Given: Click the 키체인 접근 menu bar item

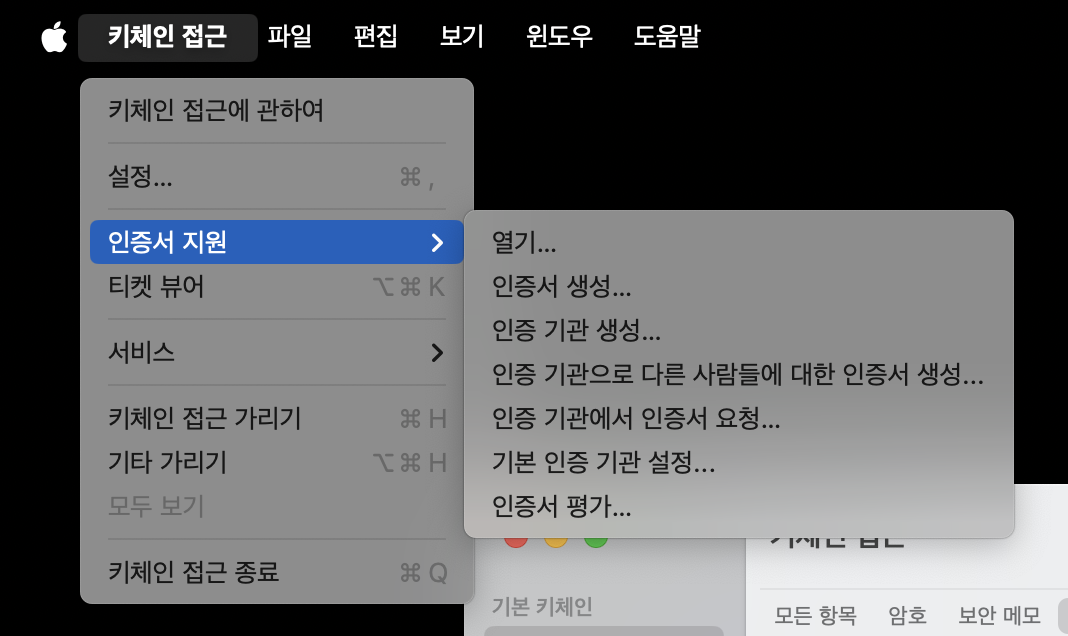Looking at the screenshot, I should point(168,37).
